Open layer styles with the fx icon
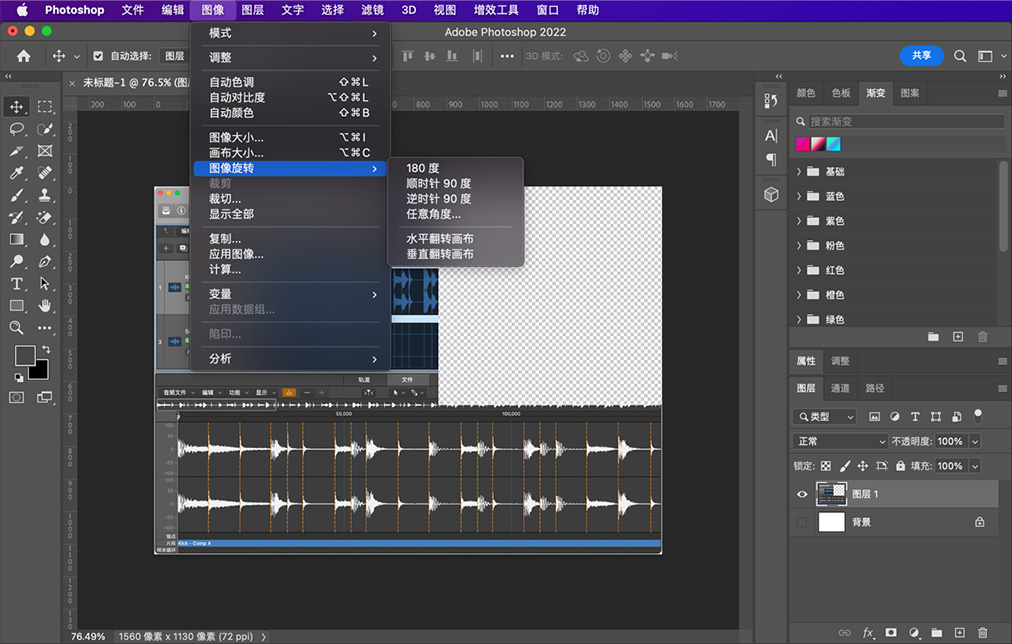This screenshot has width=1012, height=644. 869,632
